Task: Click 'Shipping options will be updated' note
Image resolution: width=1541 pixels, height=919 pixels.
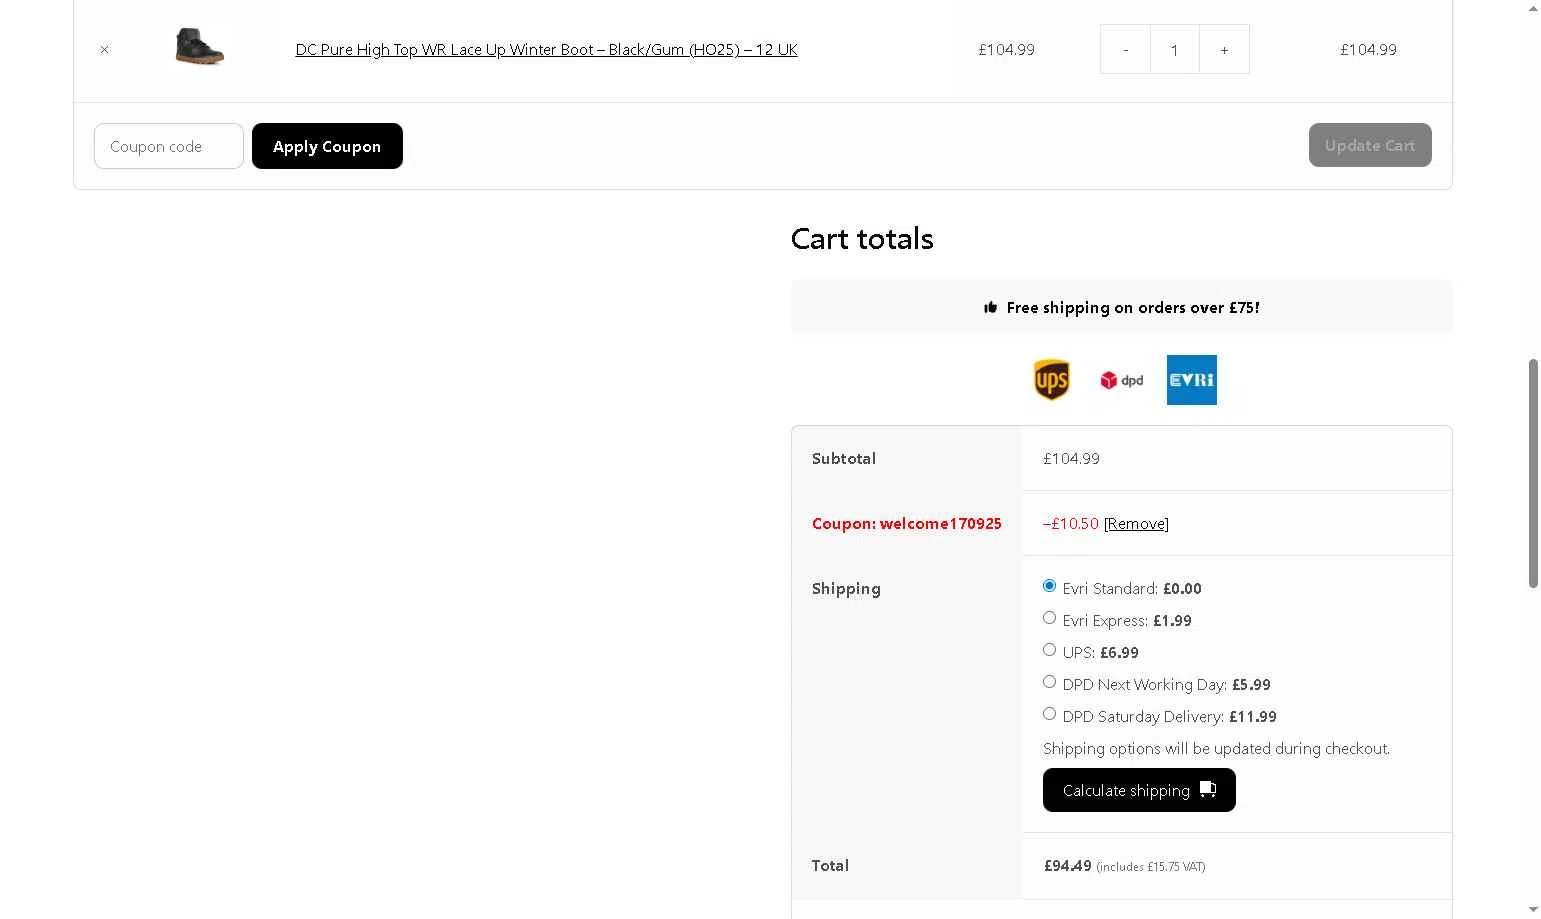Action: coord(1216,748)
